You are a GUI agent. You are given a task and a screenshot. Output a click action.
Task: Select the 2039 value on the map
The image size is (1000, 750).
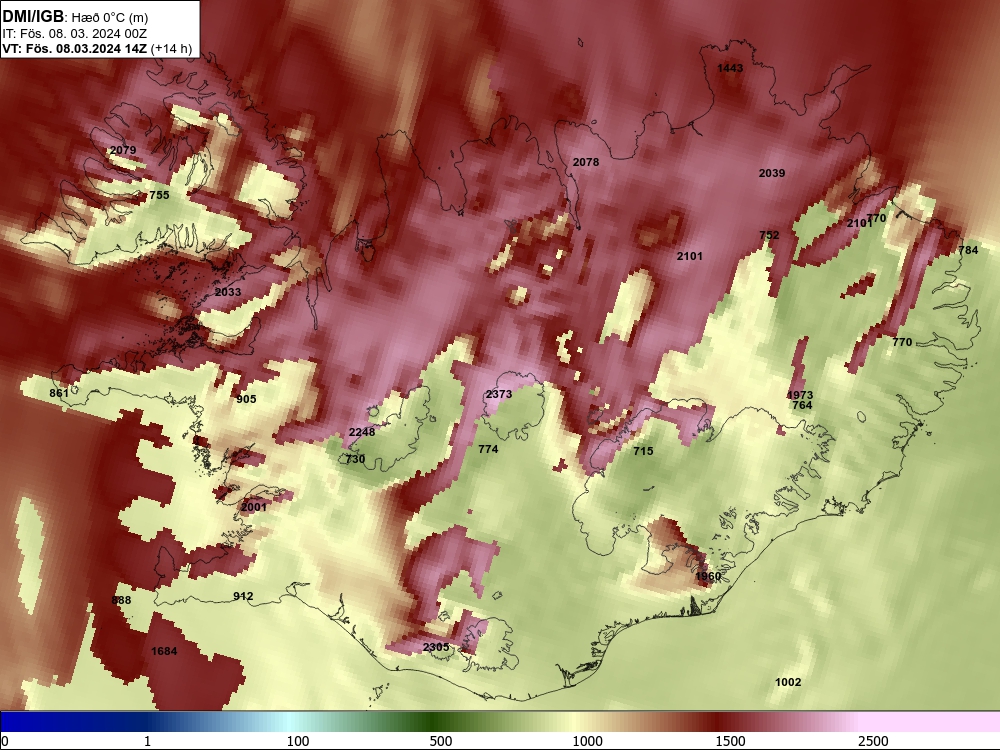[x=772, y=173]
